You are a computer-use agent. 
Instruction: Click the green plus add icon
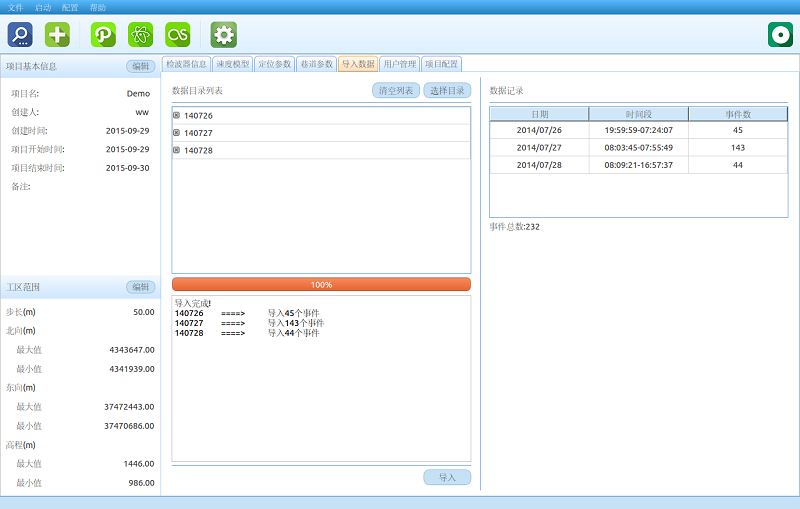tap(58, 35)
